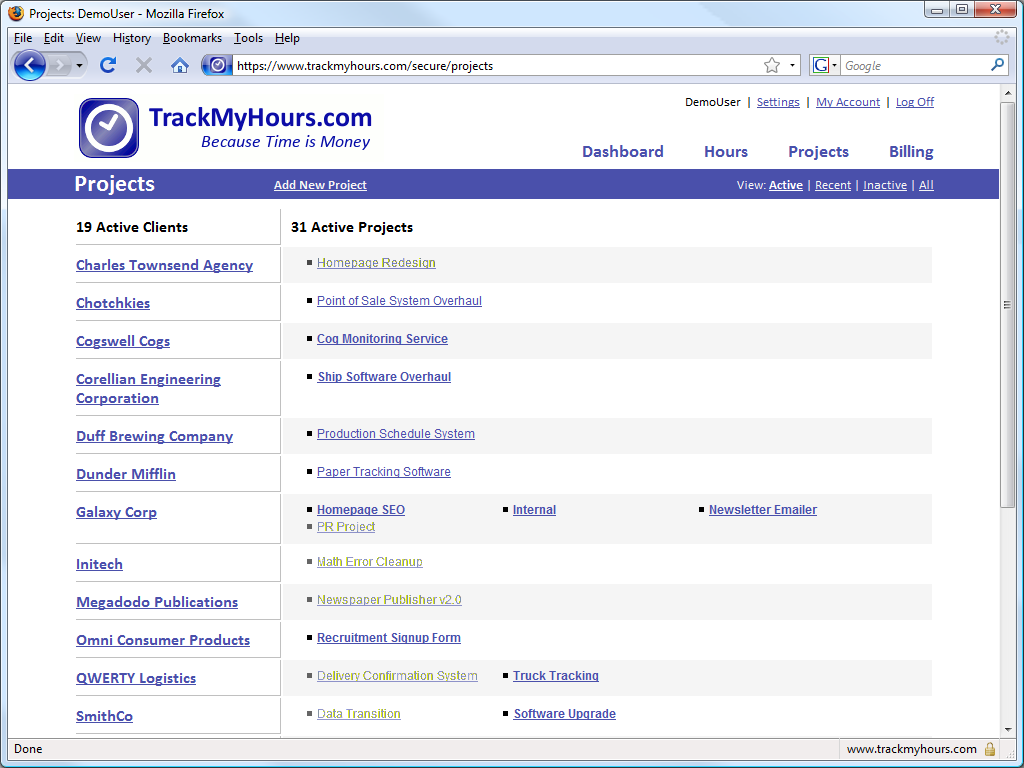1024x768 pixels.
Task: Click the TrackMyHours clock logo
Action: coord(108,128)
